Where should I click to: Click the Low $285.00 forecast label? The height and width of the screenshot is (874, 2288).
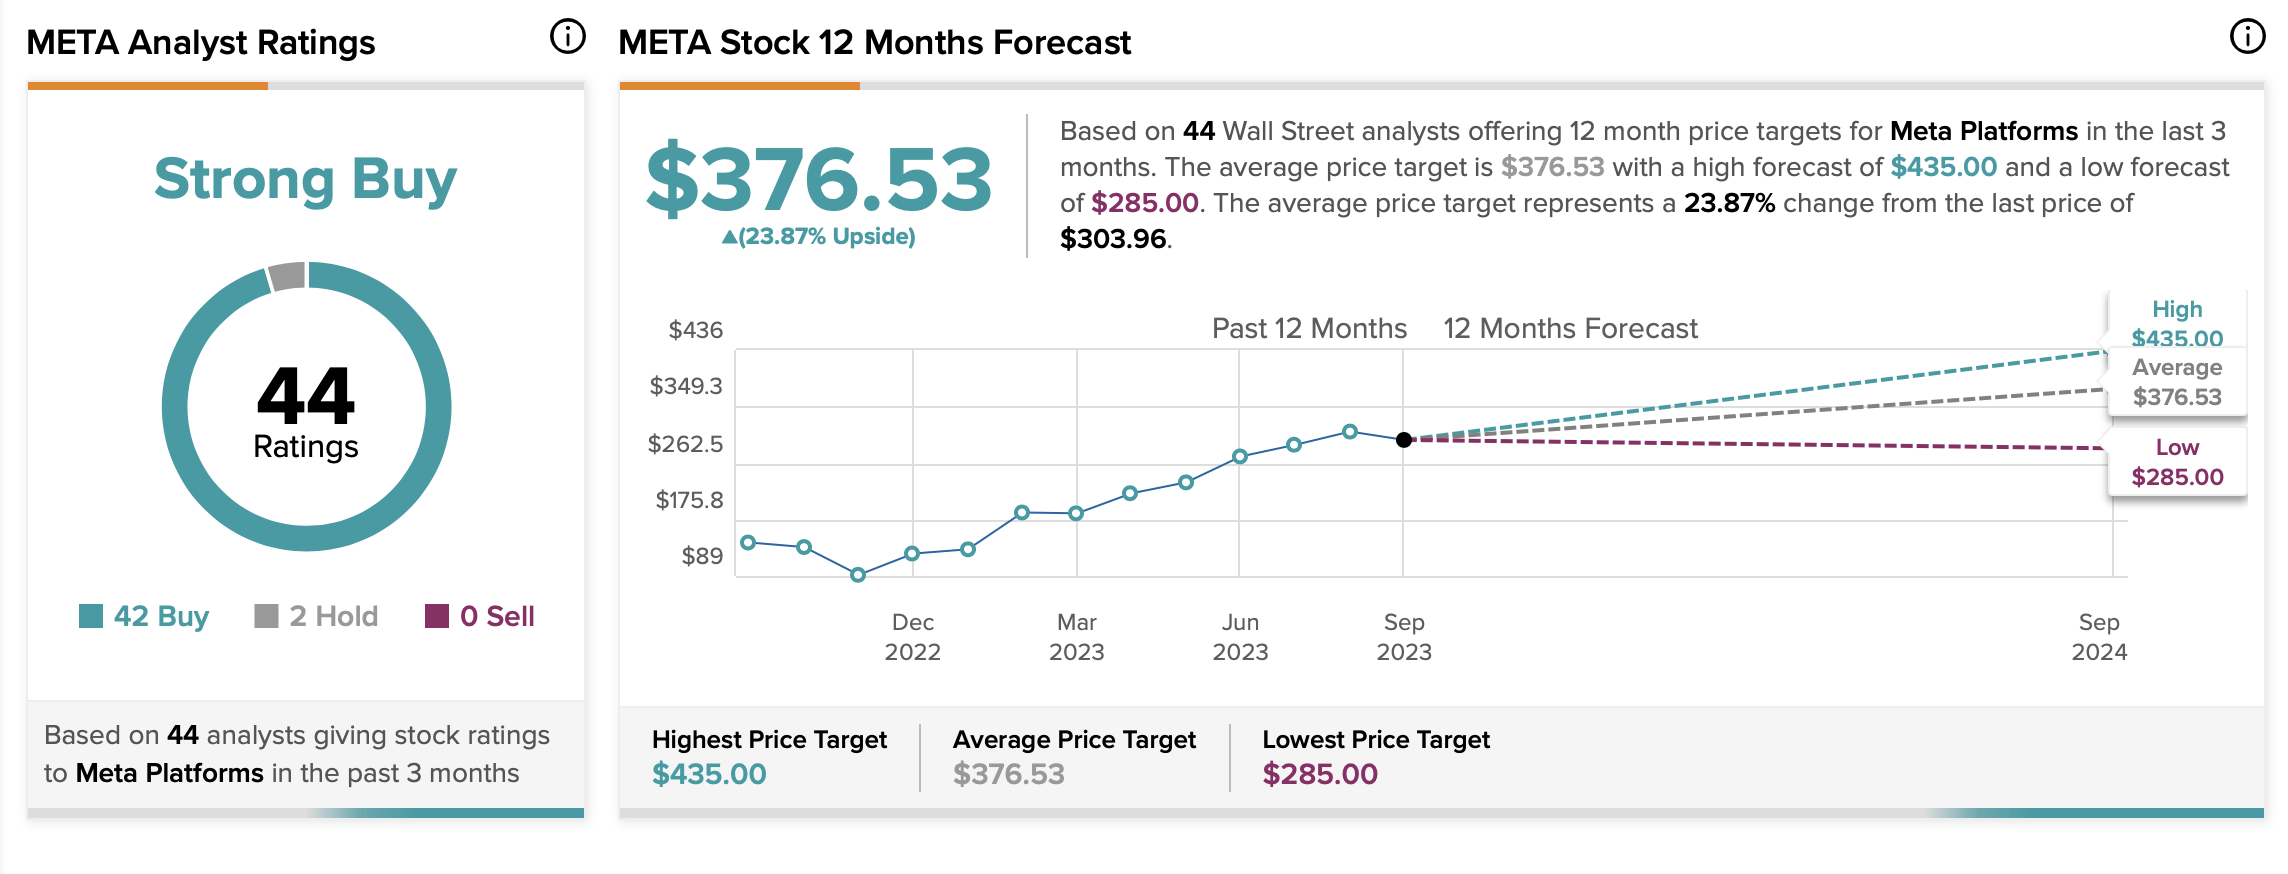2177,462
